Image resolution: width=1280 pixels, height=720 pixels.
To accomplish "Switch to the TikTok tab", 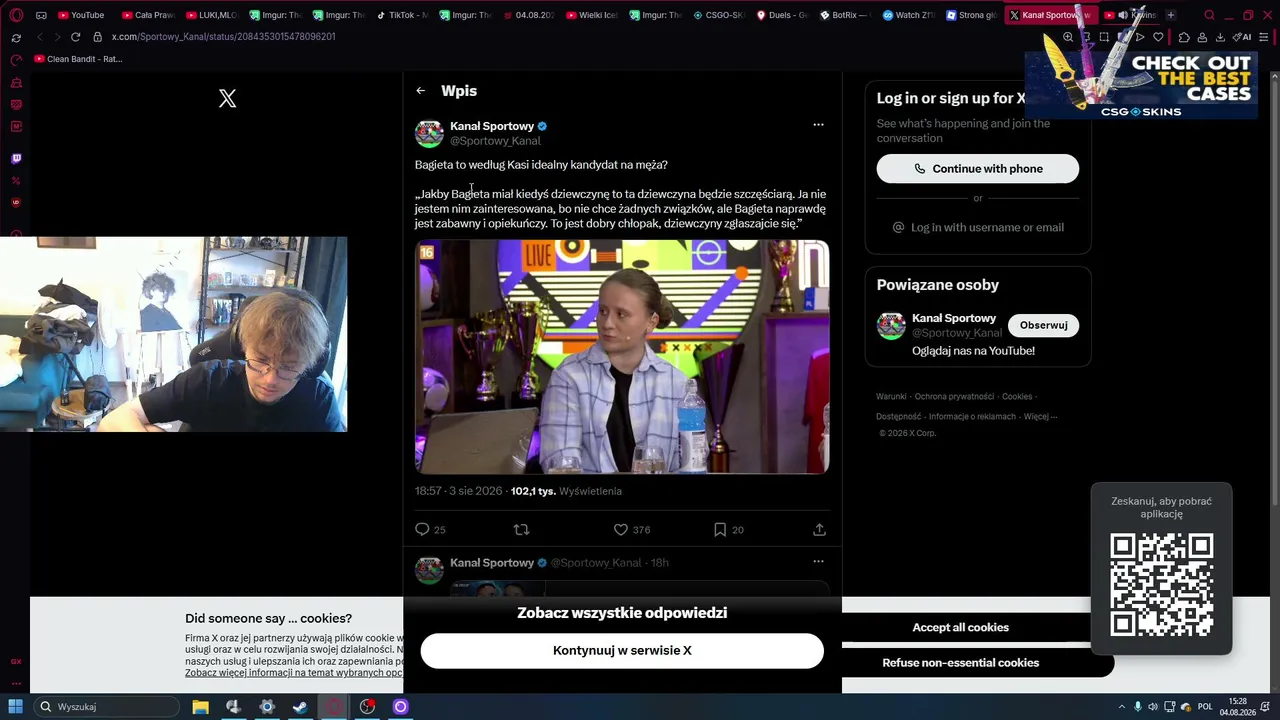I will tap(402, 15).
